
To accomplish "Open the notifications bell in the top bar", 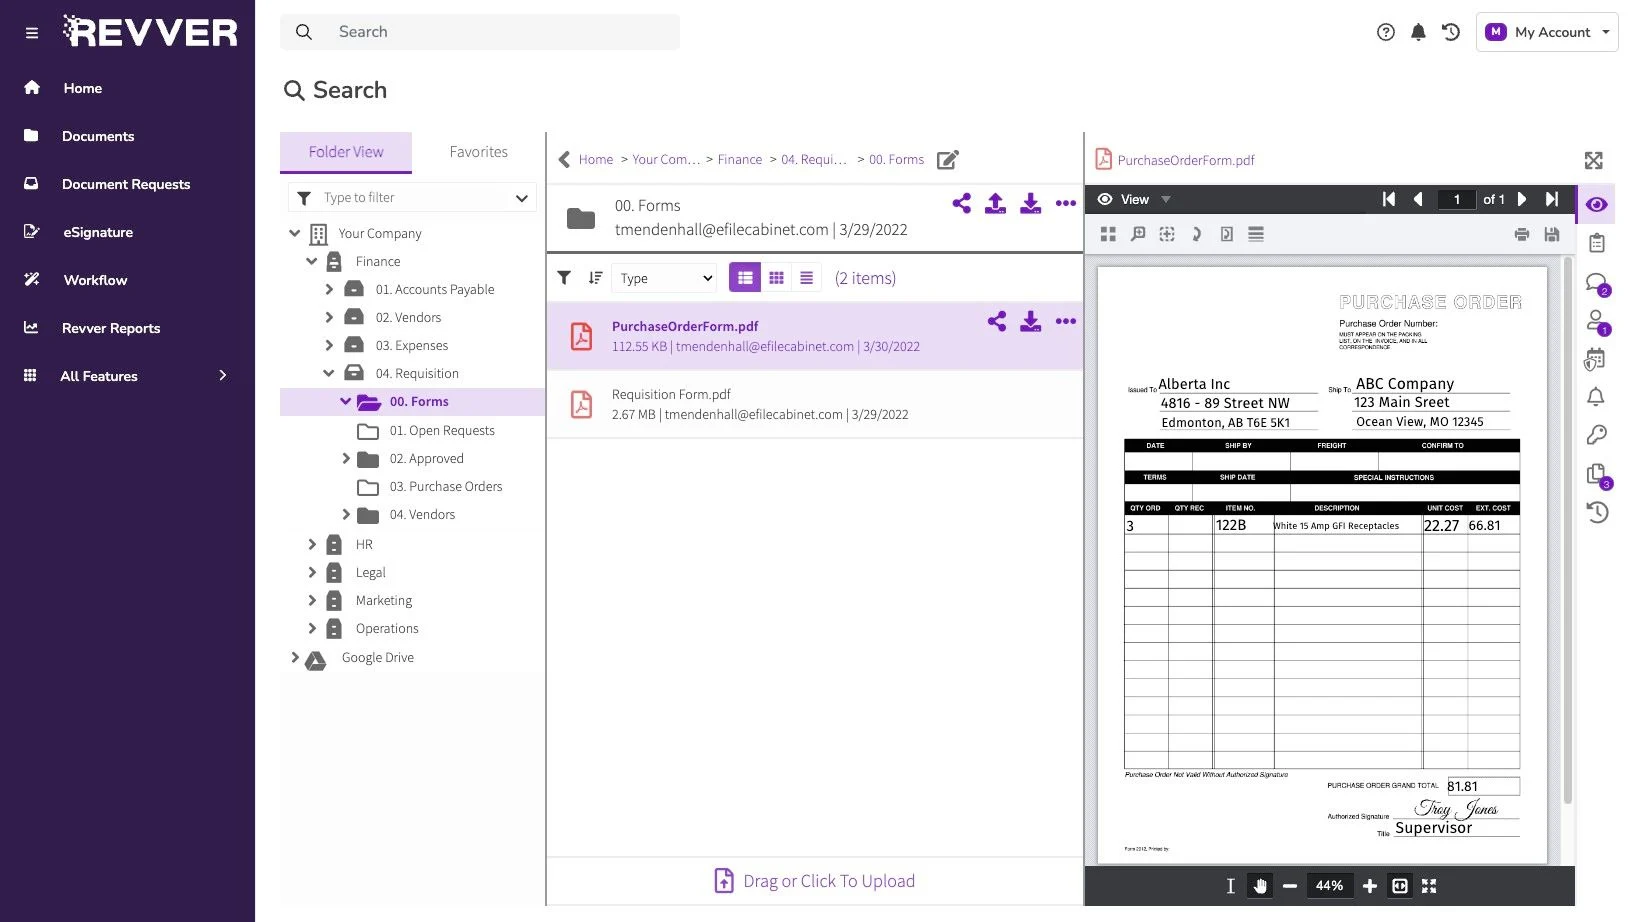I will coord(1418,32).
